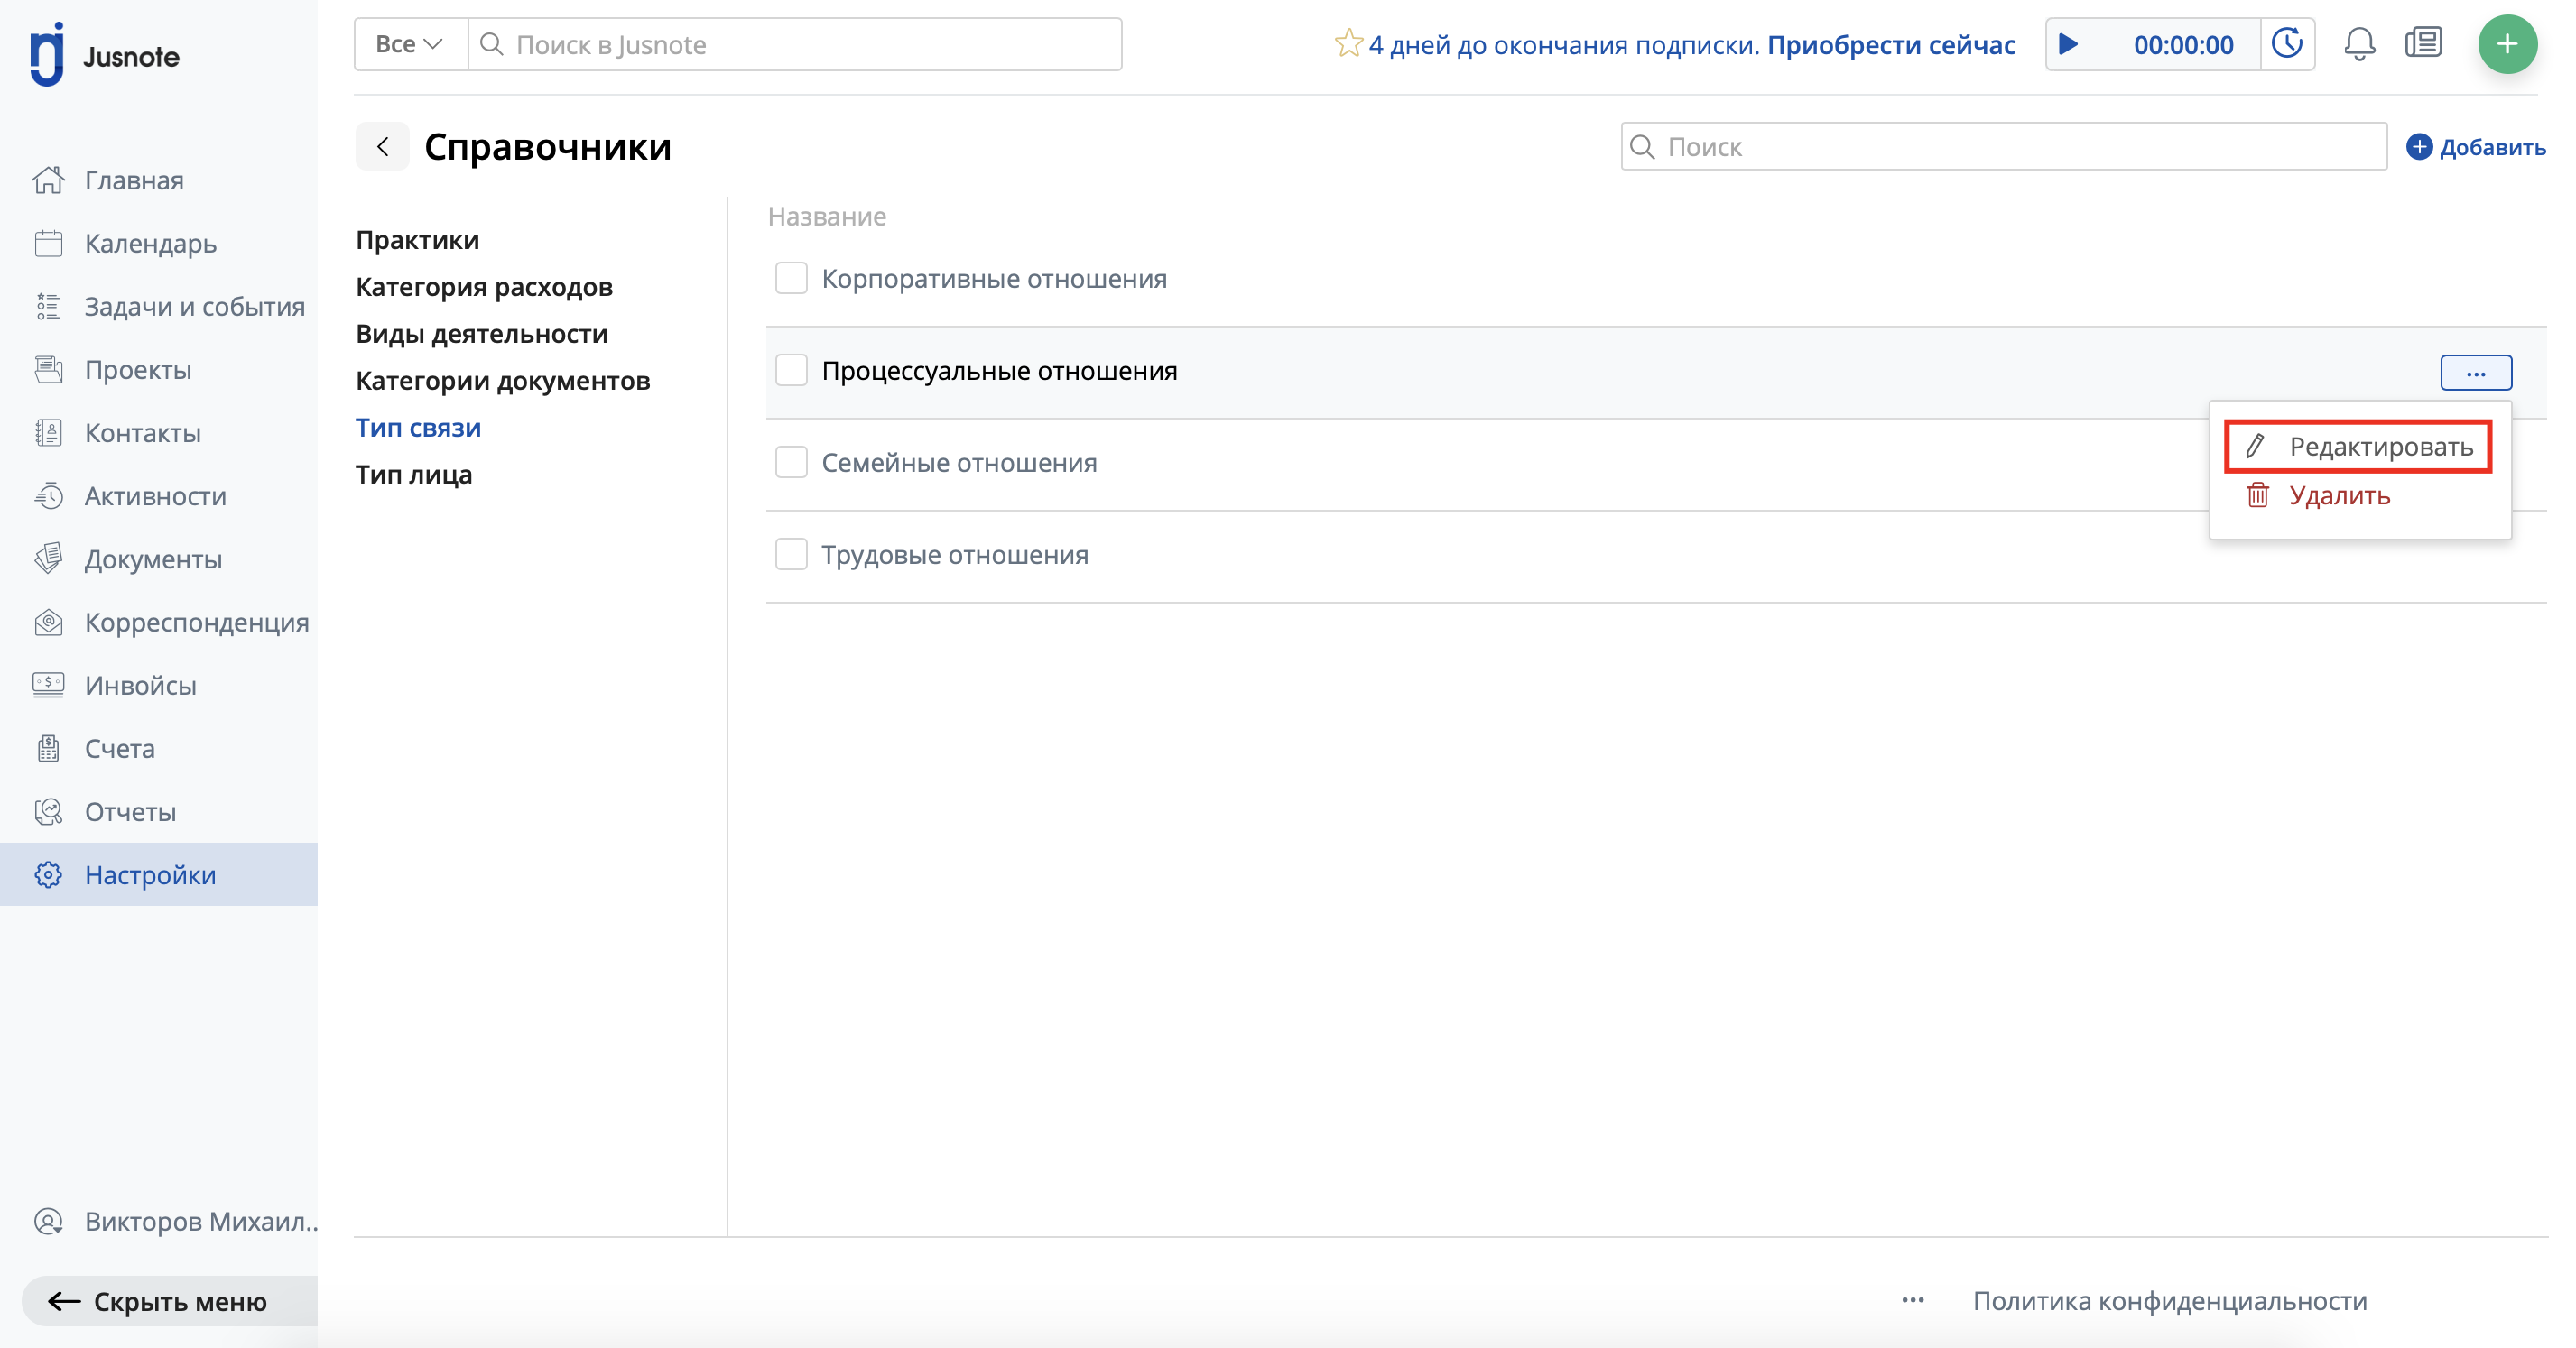Open the Практики directory

417,240
